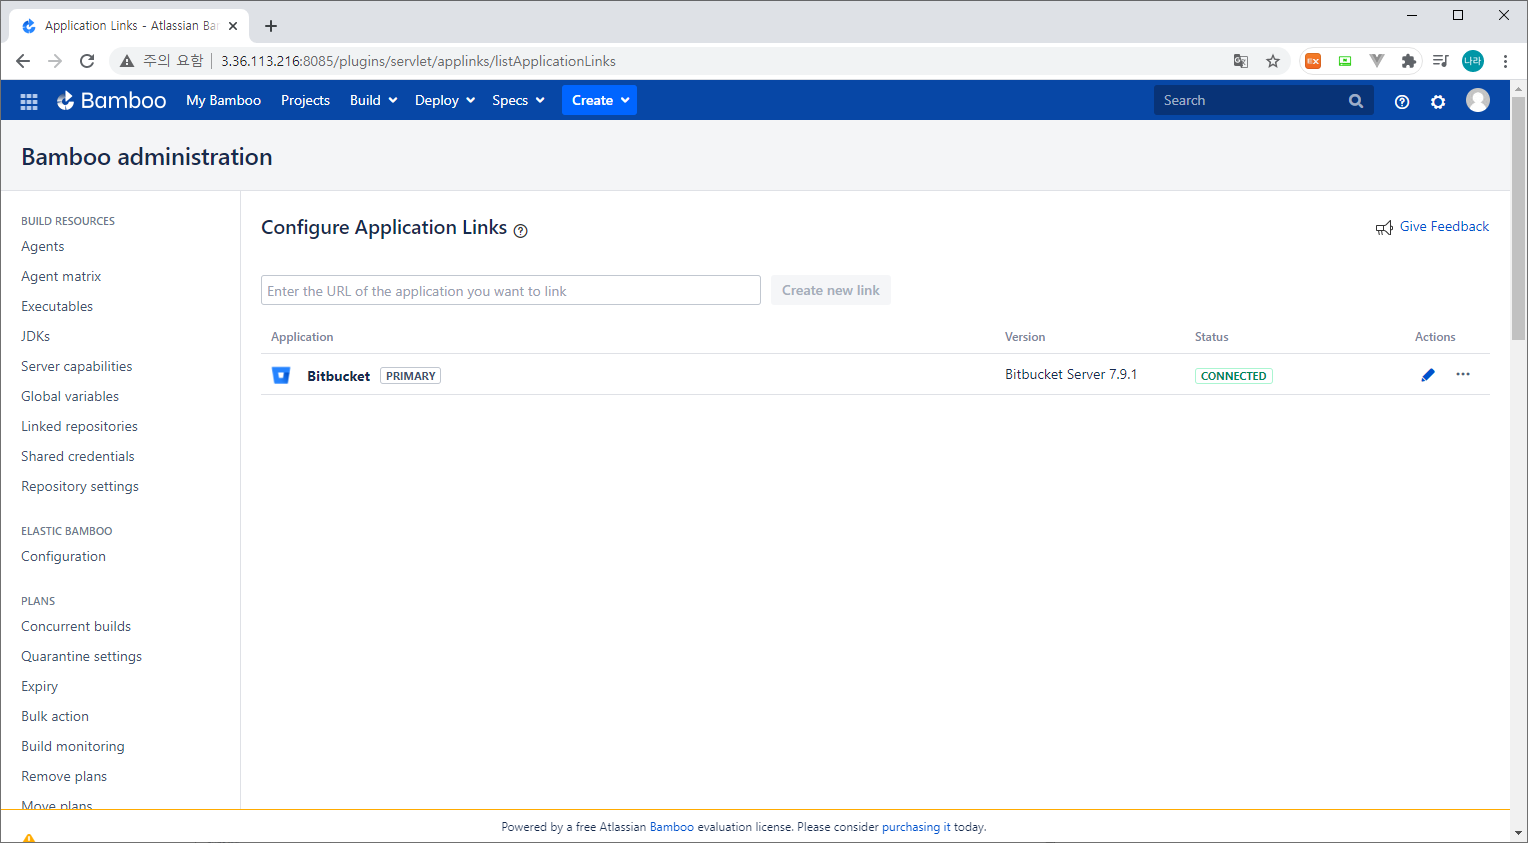
Task: Go to My Bamboo
Action: (223, 100)
